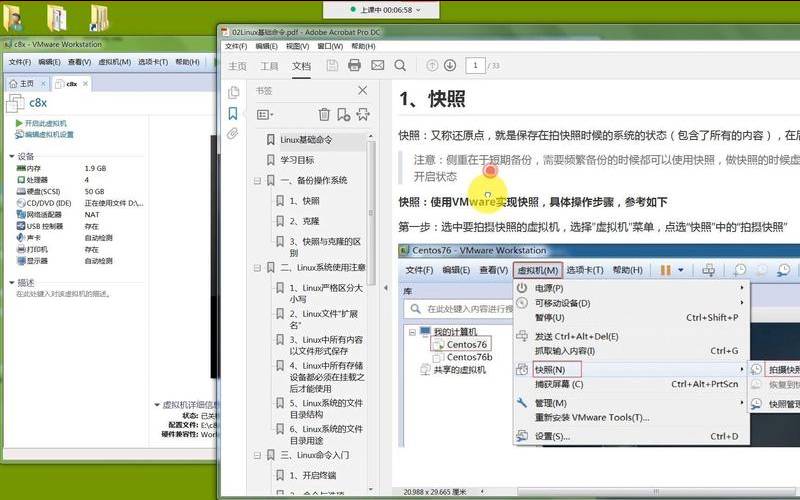Select 内存 device row in VMware
800x500 pixels.
(80, 168)
